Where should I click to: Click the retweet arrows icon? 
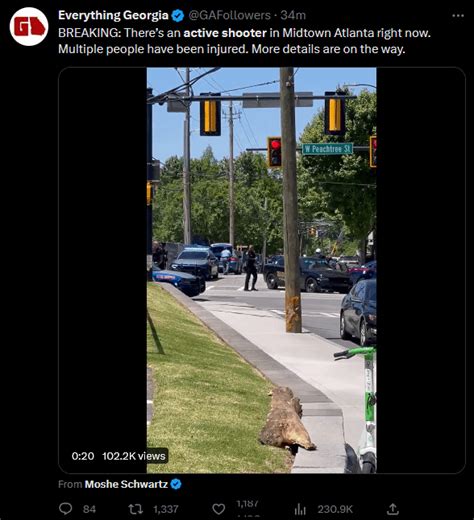point(136,509)
